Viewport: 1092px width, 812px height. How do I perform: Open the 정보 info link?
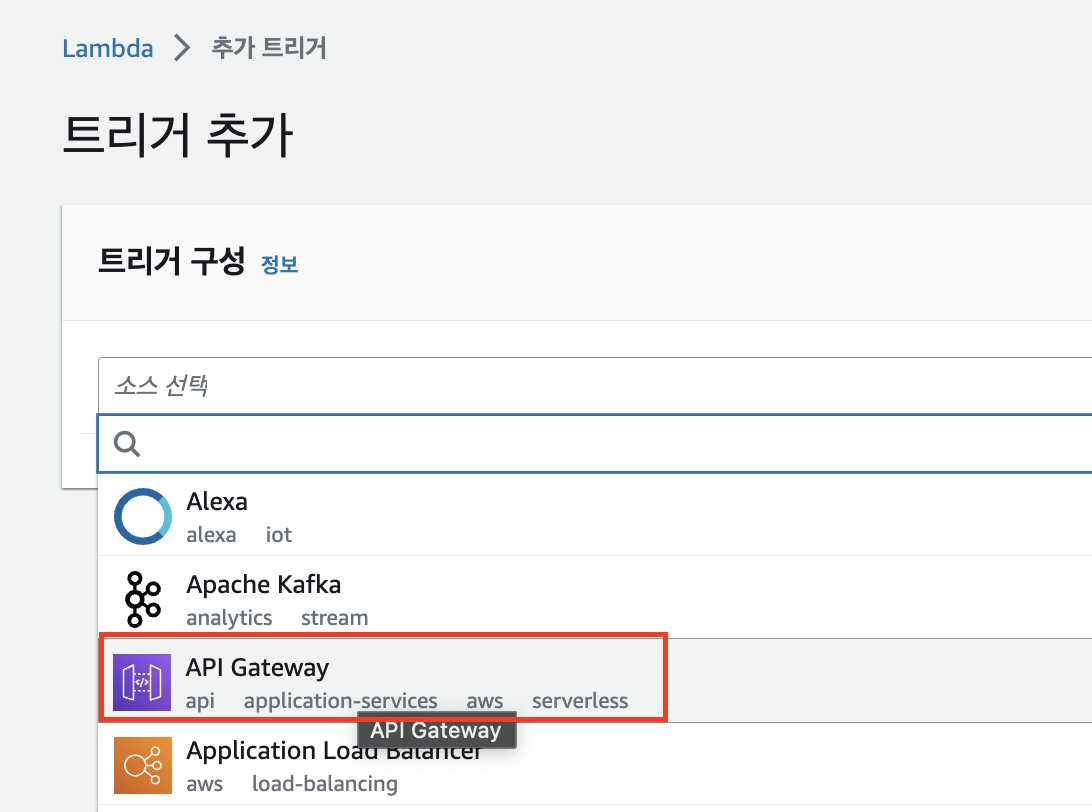click(279, 265)
